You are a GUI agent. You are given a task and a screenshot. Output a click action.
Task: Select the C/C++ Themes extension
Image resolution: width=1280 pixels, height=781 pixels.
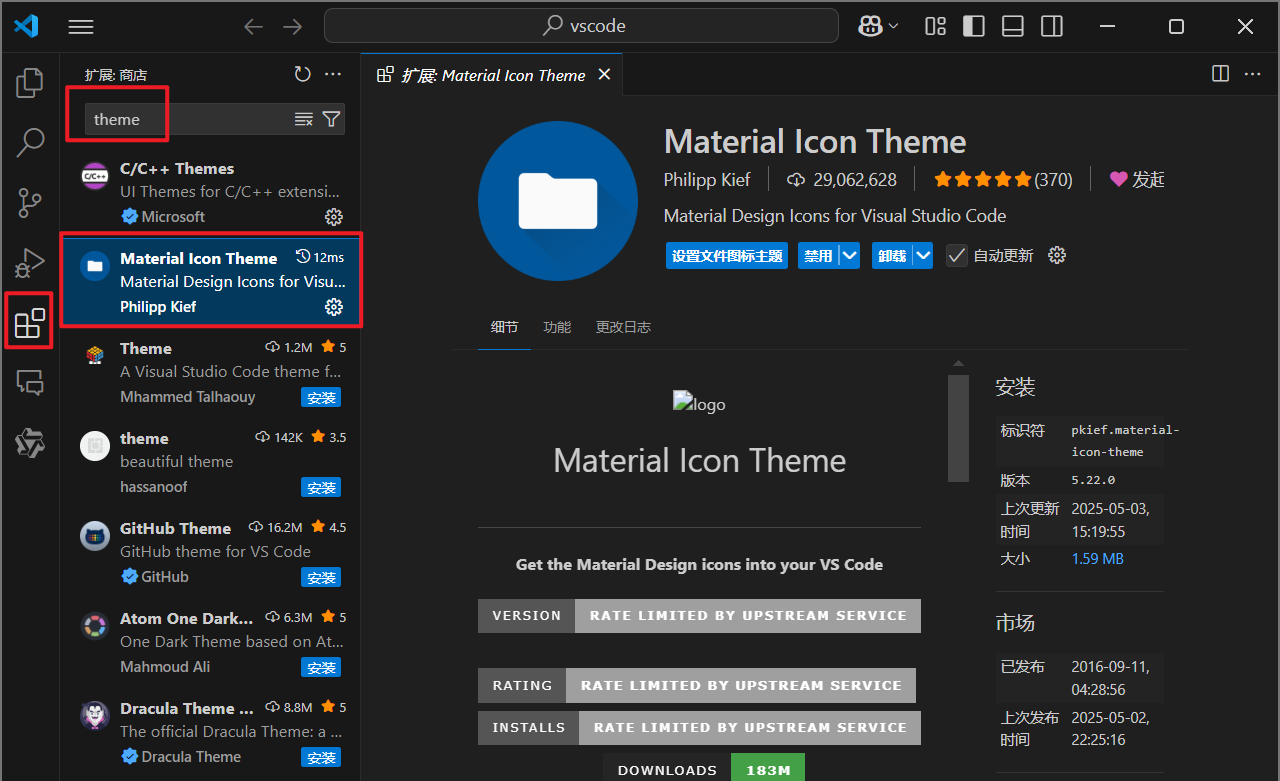(211, 192)
